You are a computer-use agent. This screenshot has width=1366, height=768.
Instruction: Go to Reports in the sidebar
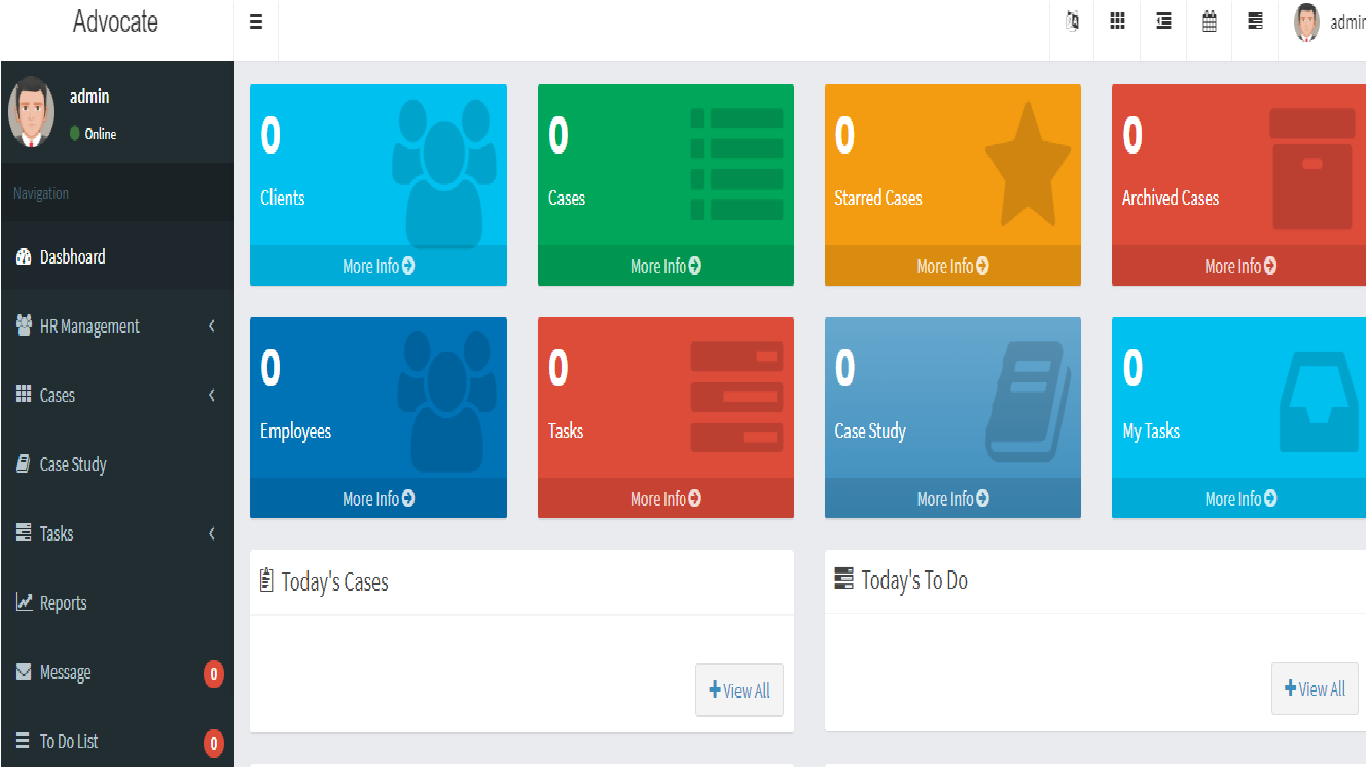[x=62, y=603]
